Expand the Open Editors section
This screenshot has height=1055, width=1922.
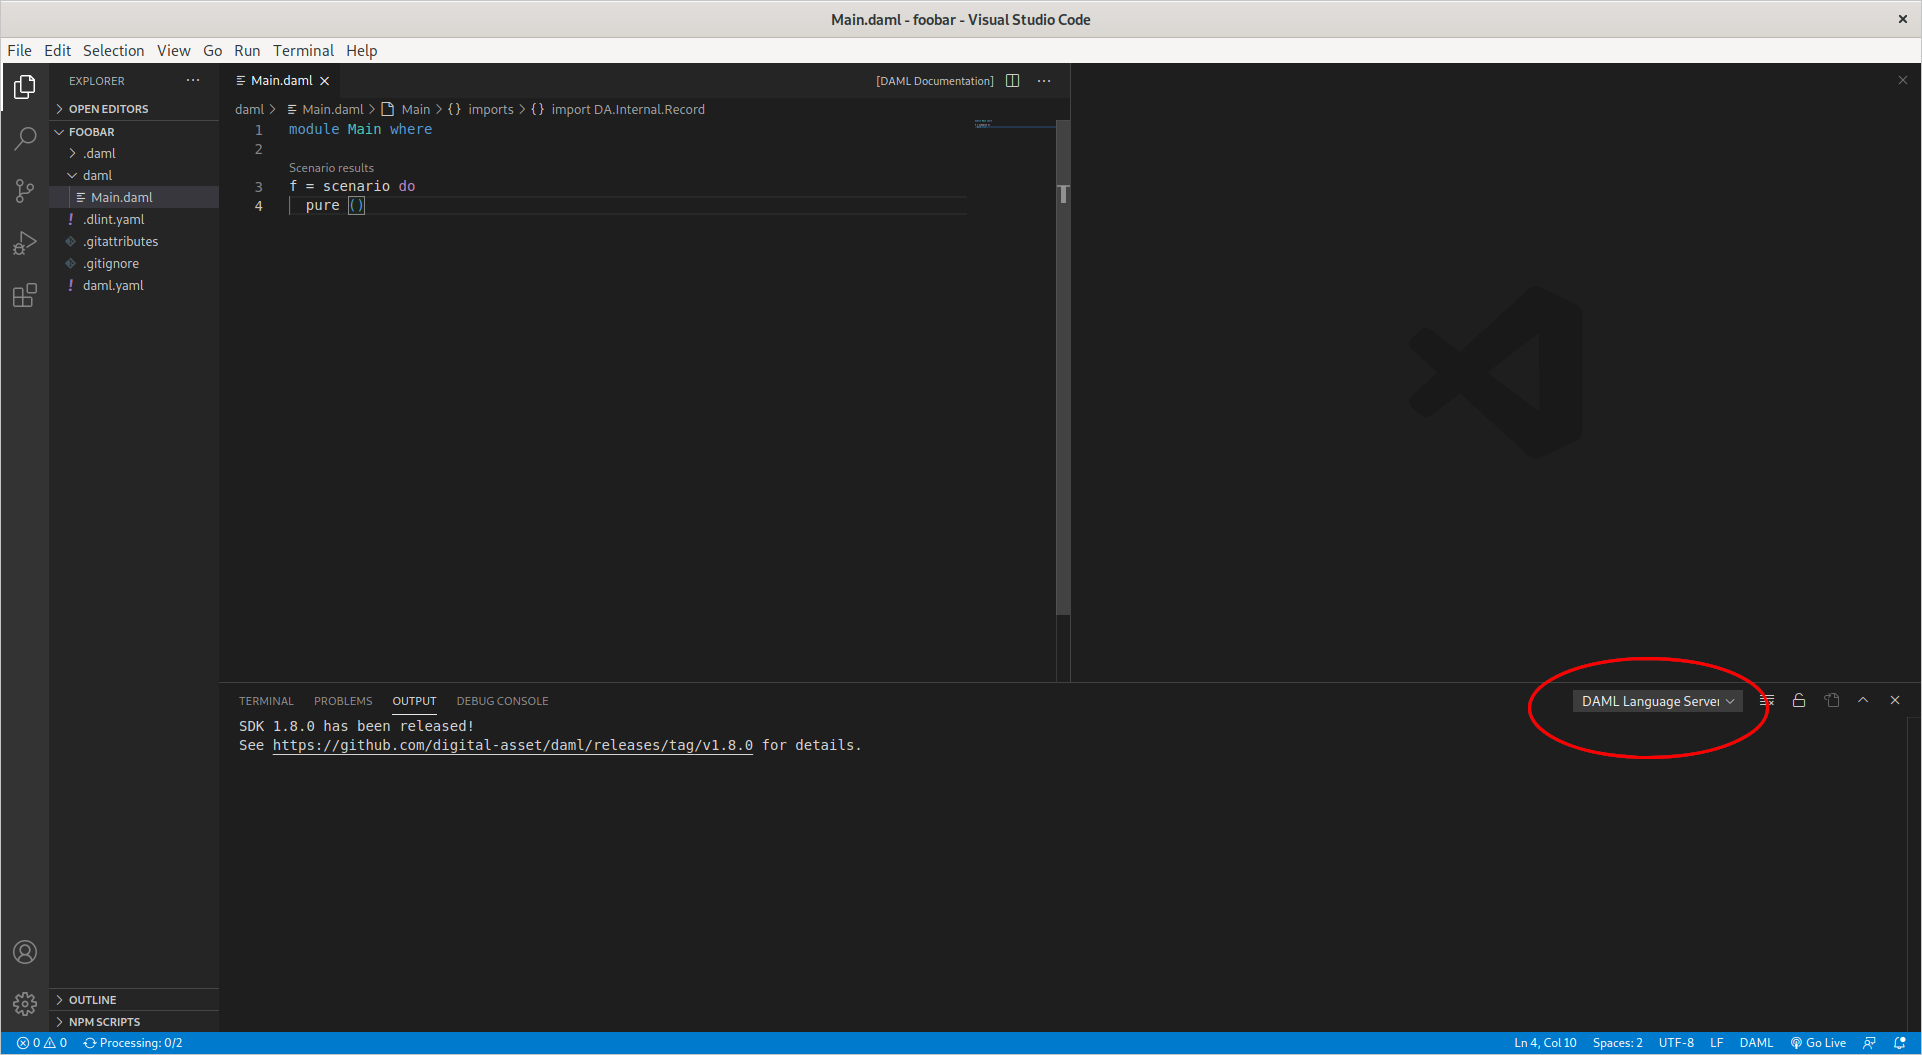click(x=134, y=109)
